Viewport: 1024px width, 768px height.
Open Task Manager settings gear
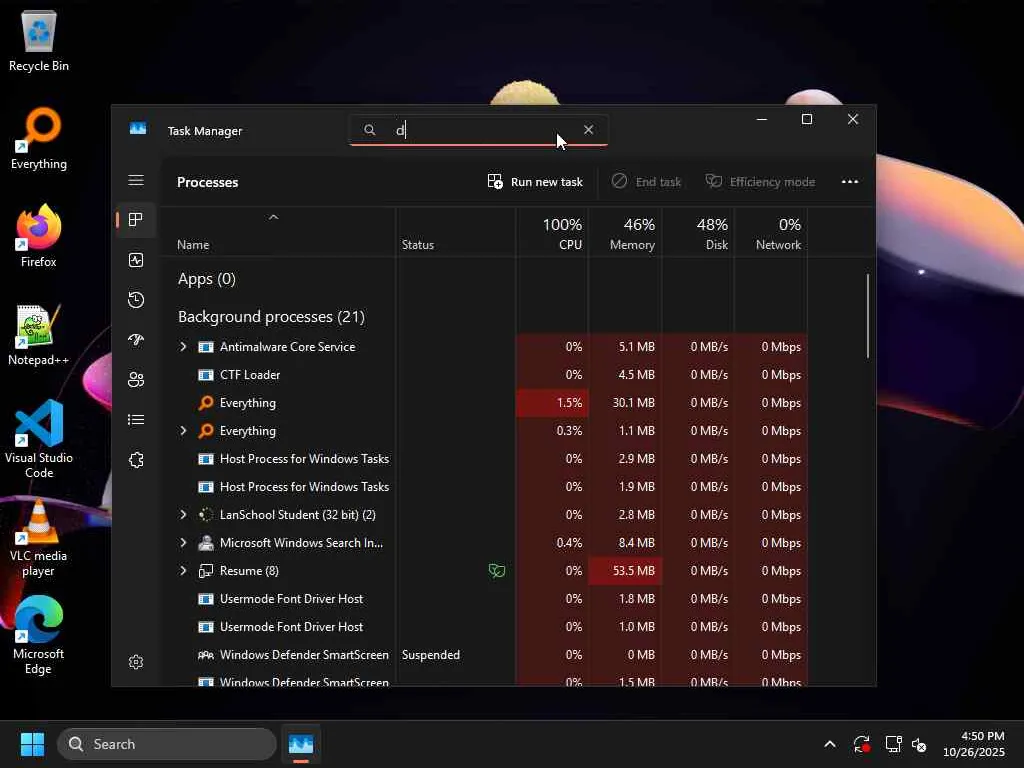(x=136, y=662)
